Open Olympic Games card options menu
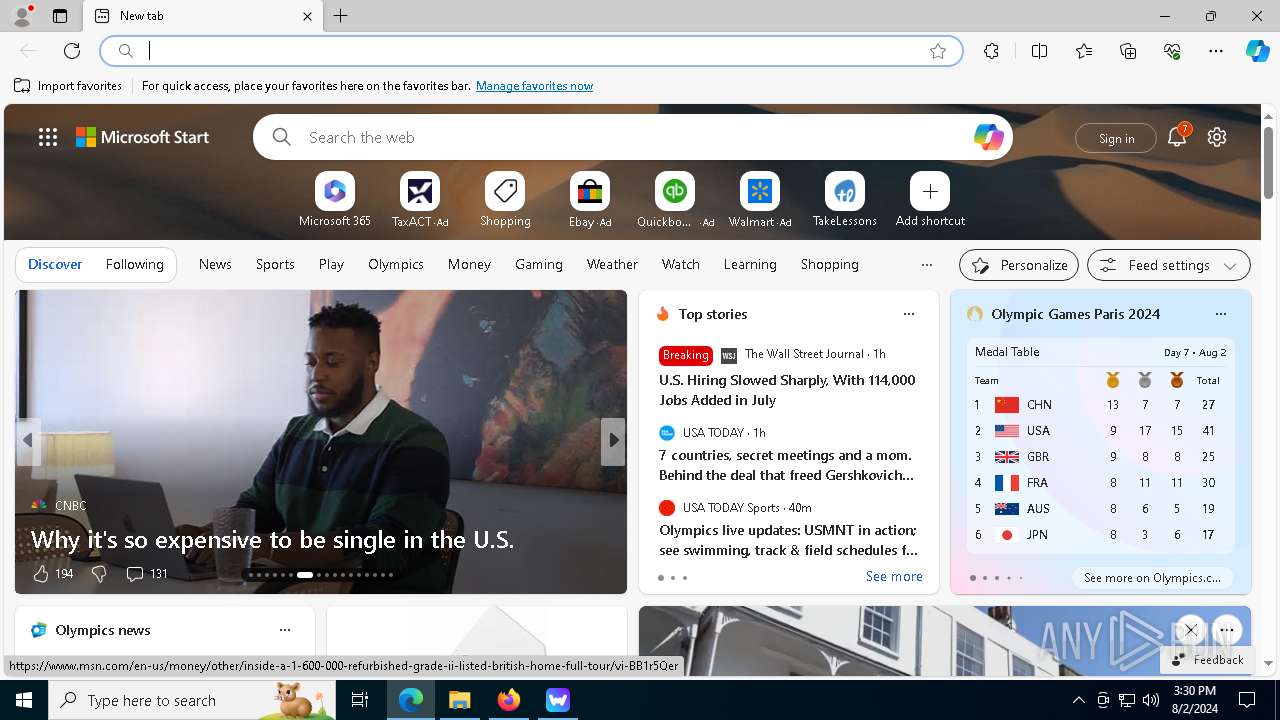This screenshot has height=720, width=1280. [1221, 314]
